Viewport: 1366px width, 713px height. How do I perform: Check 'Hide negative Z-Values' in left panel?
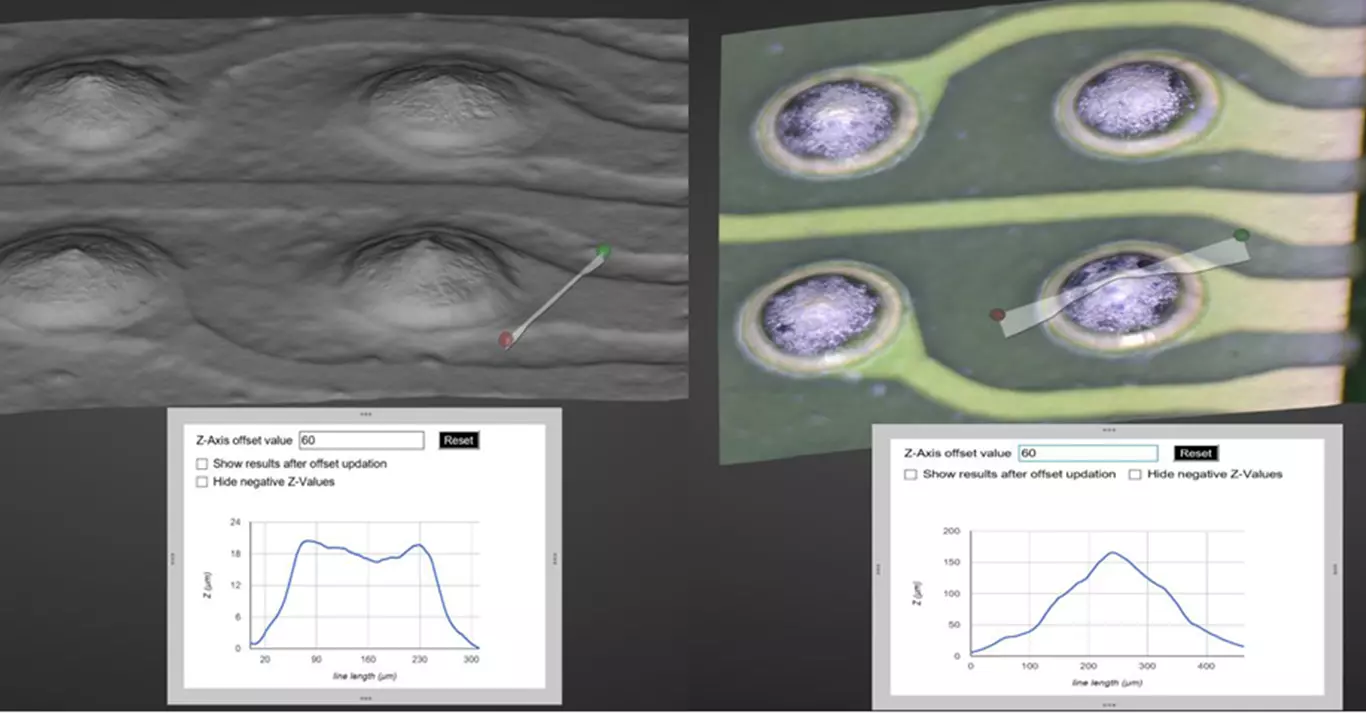(202, 482)
